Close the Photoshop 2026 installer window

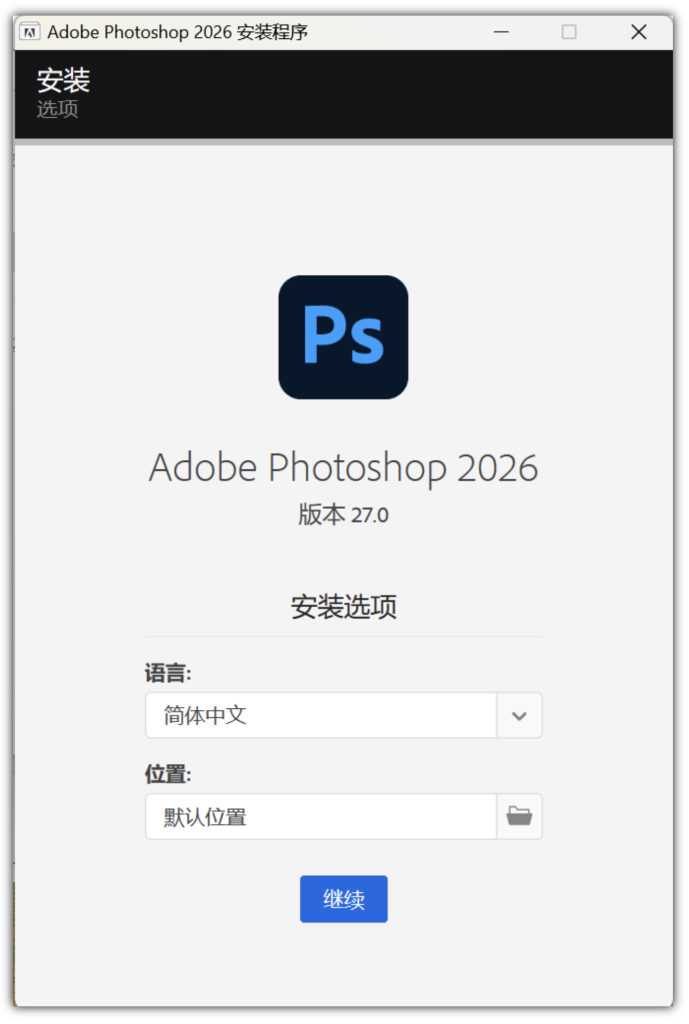coord(638,32)
